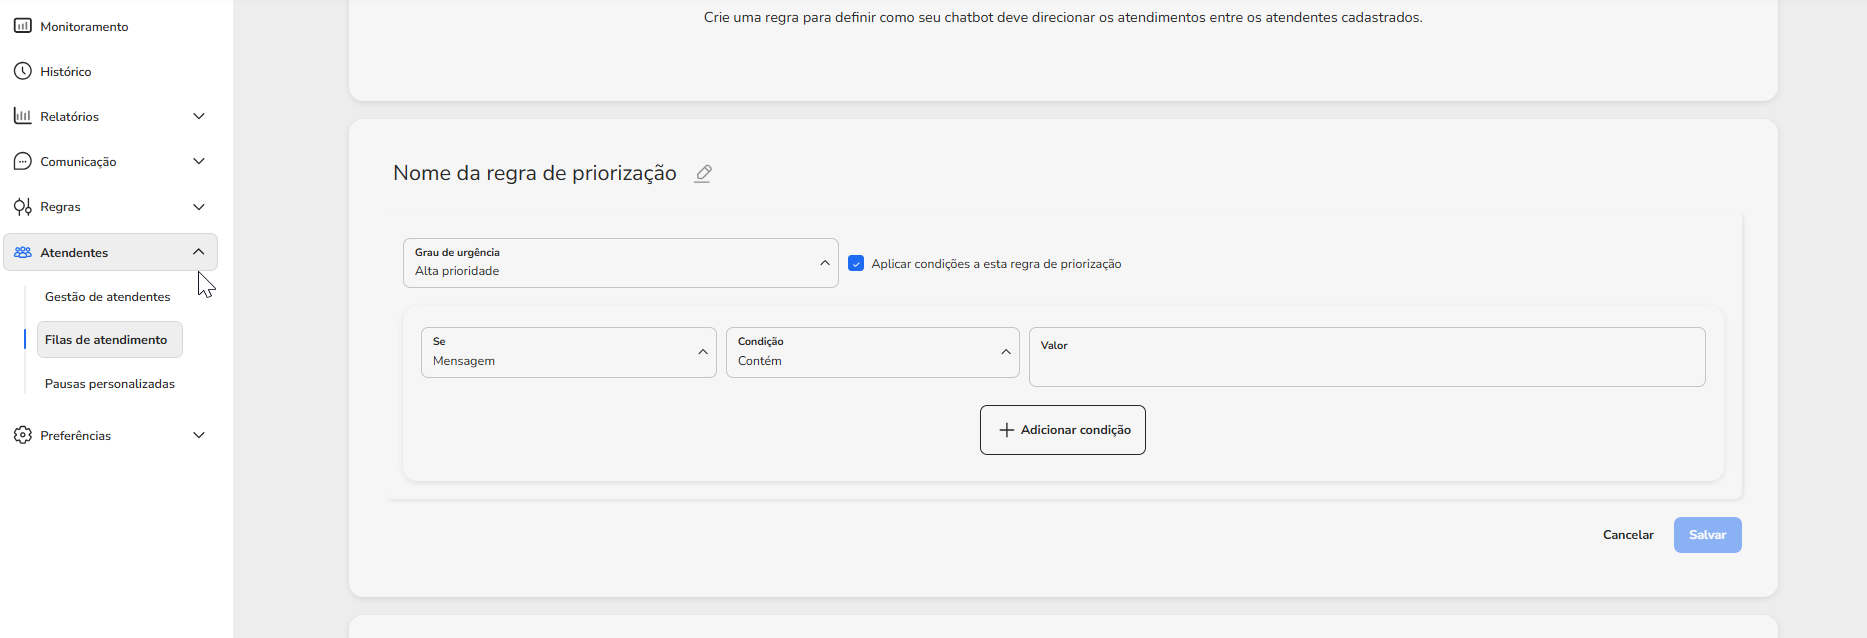Image resolution: width=1867 pixels, height=638 pixels.
Task: Expand the Relatórios menu chevron
Action: tap(199, 116)
